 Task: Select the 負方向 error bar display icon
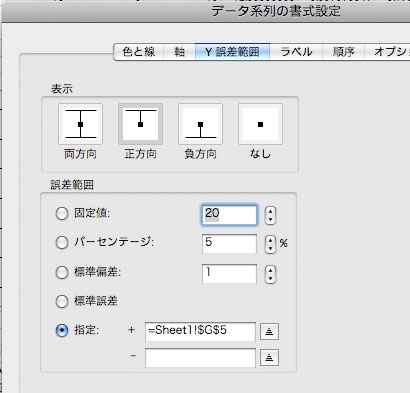[200, 124]
